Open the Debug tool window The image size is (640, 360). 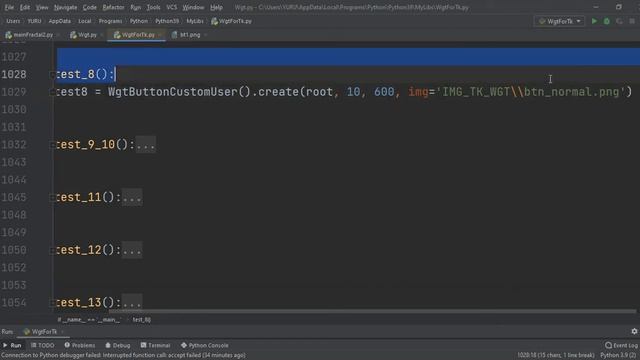pos(118,345)
